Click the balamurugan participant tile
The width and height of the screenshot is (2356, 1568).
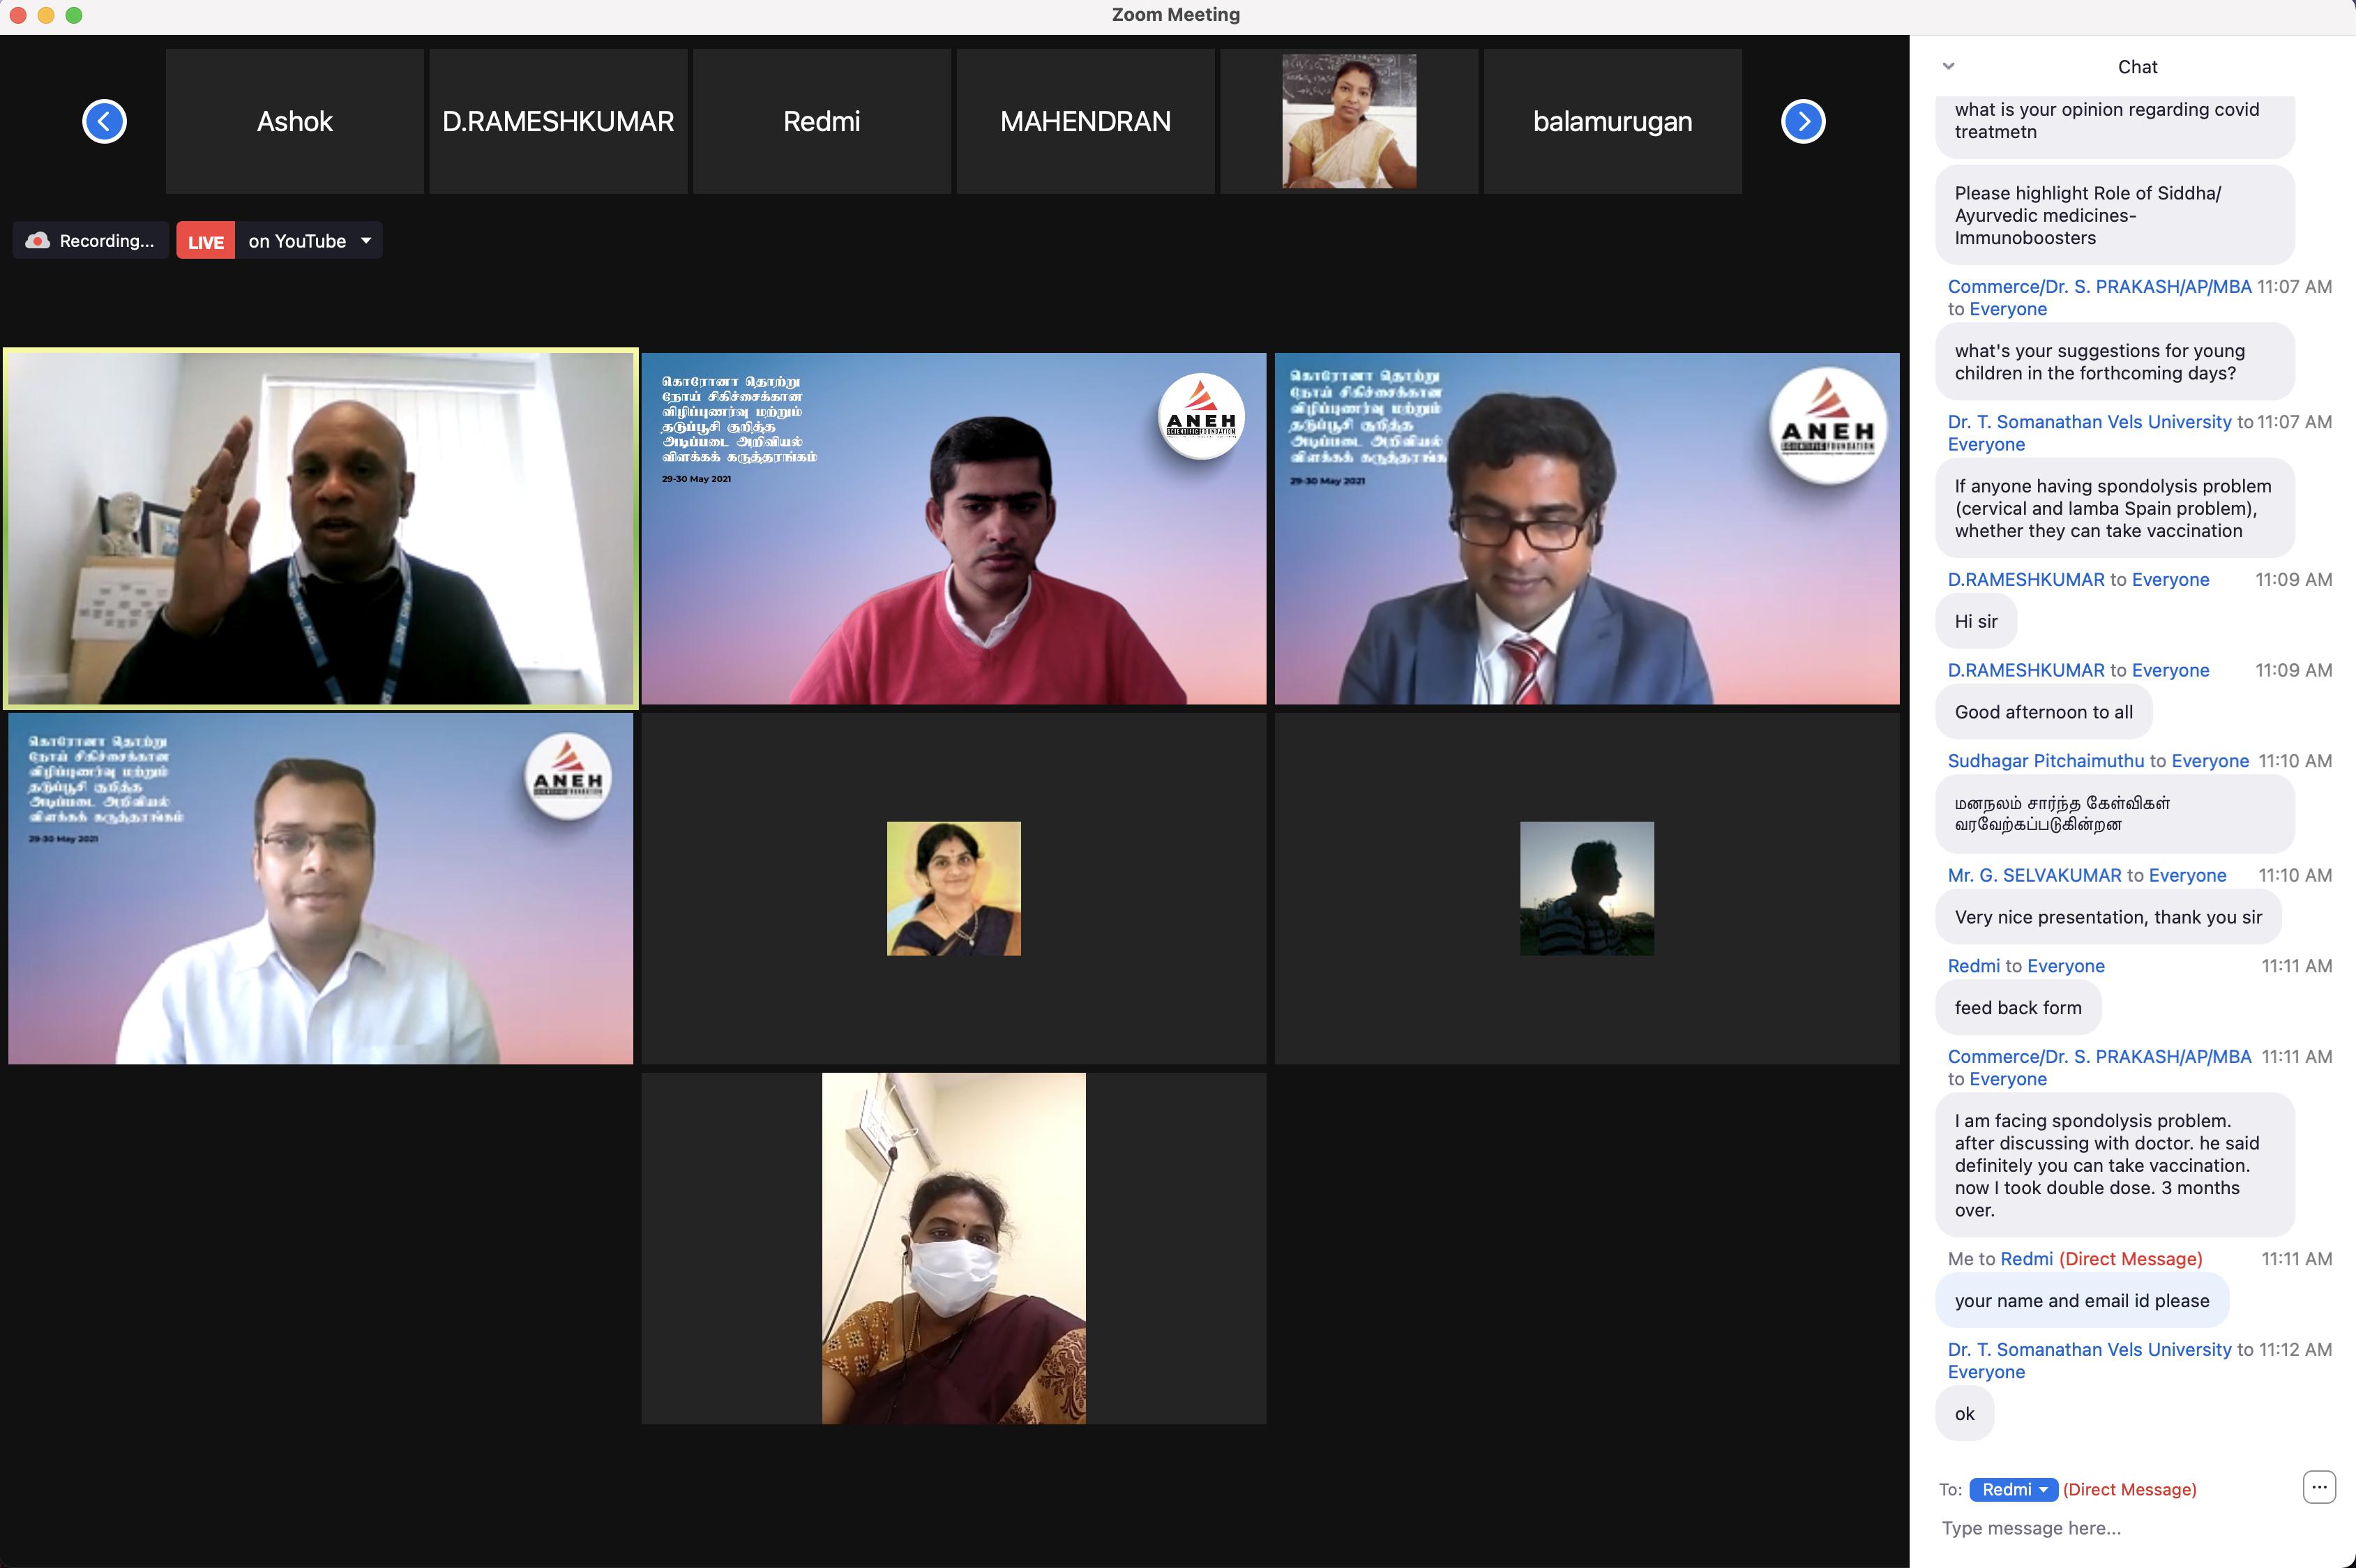(1612, 122)
